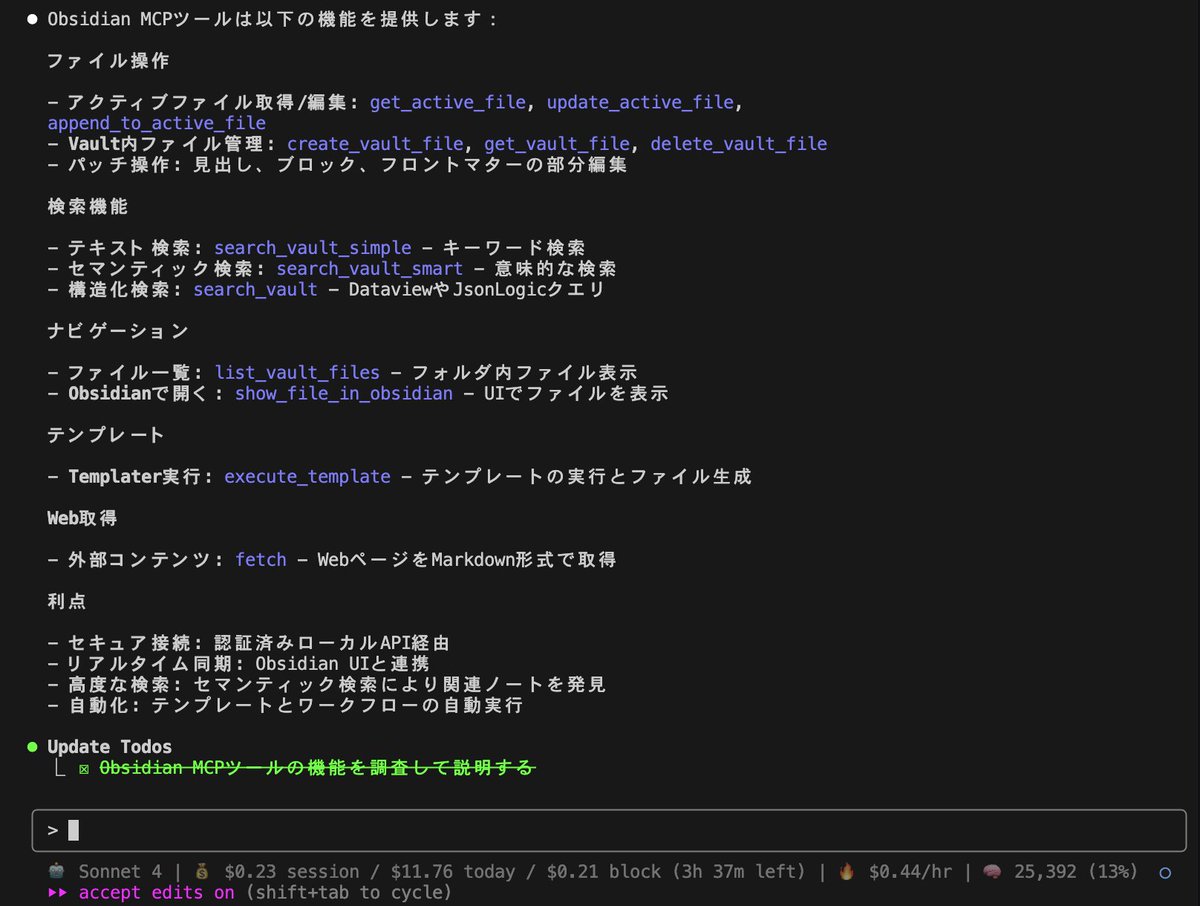This screenshot has height=906, width=1200.
Task: Click the money bag icon in status line
Action: tap(202, 872)
